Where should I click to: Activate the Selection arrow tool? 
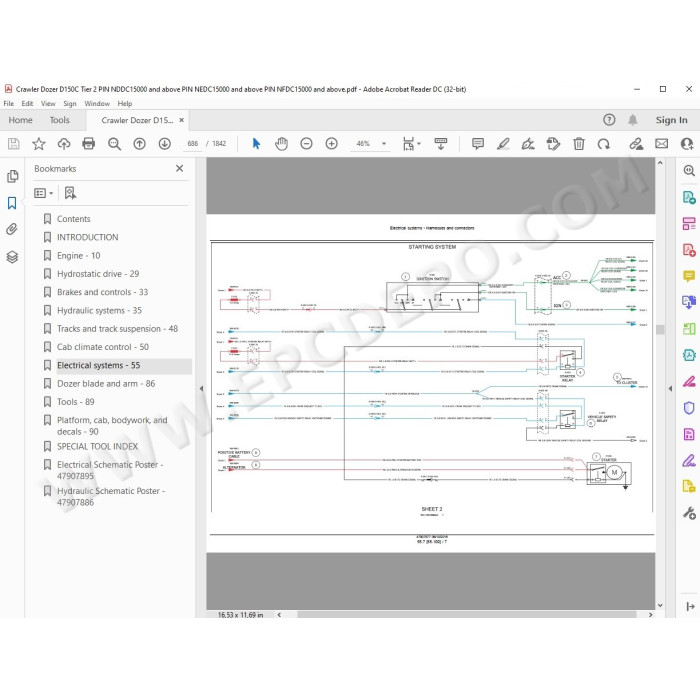[256, 144]
